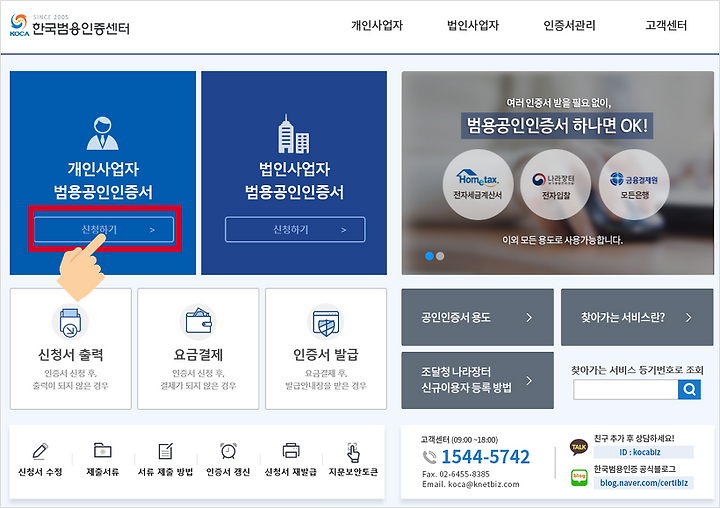Select the second banner slide dot
Viewport: 720px width, 508px height.
pos(440,256)
